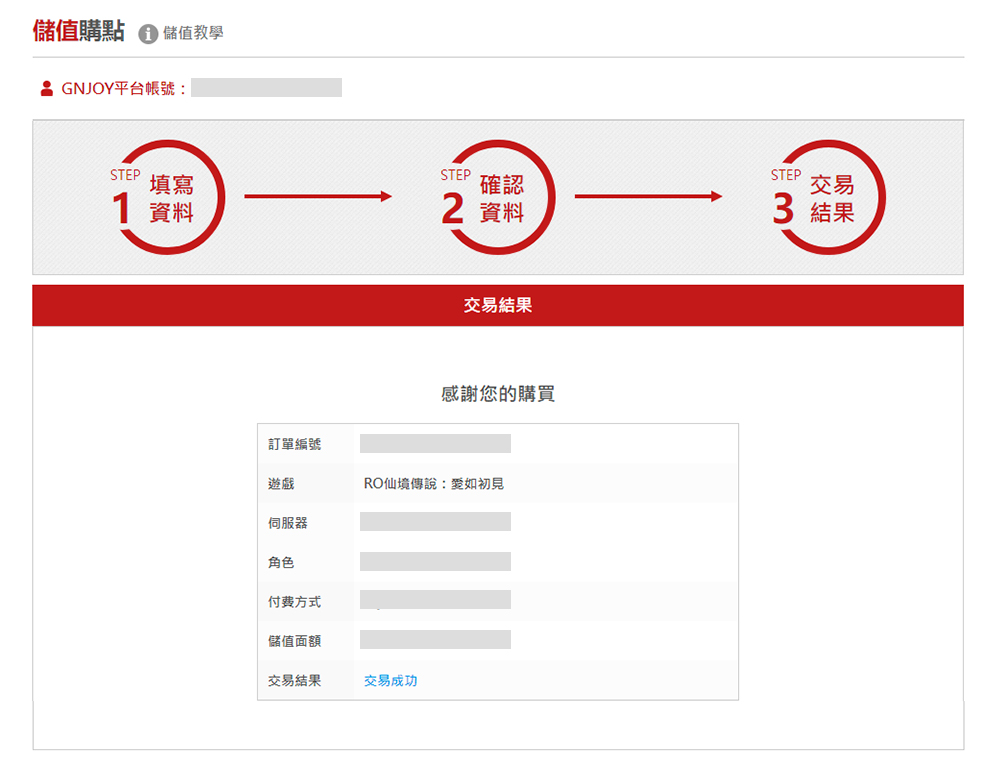Click the red user icon before GNJOY平台帳號

click(x=47, y=88)
